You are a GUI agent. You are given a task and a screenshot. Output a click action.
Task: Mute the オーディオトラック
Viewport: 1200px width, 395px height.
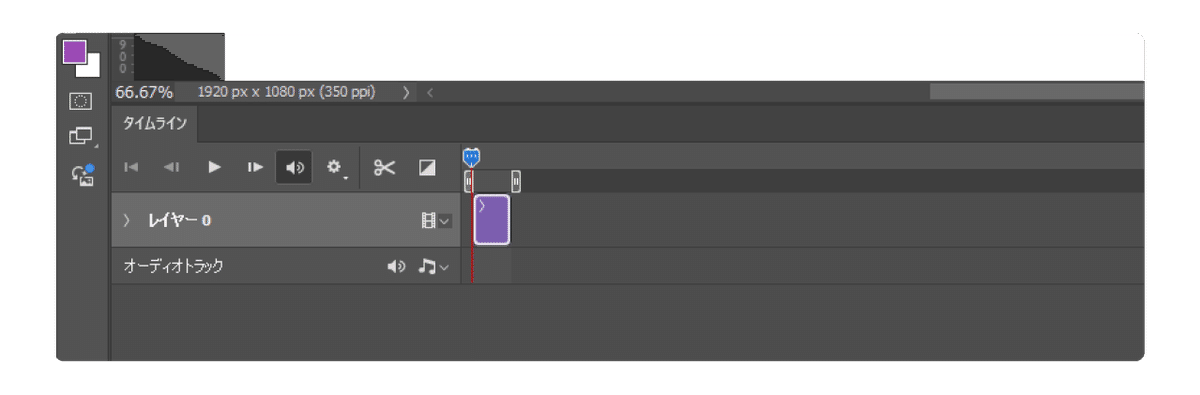coord(397,267)
